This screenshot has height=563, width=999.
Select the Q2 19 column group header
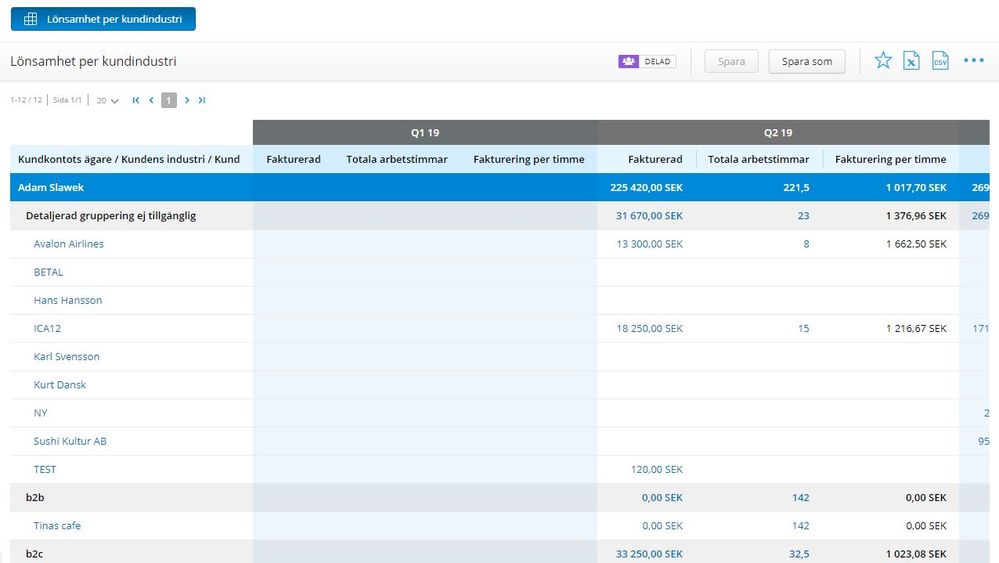(x=778, y=132)
